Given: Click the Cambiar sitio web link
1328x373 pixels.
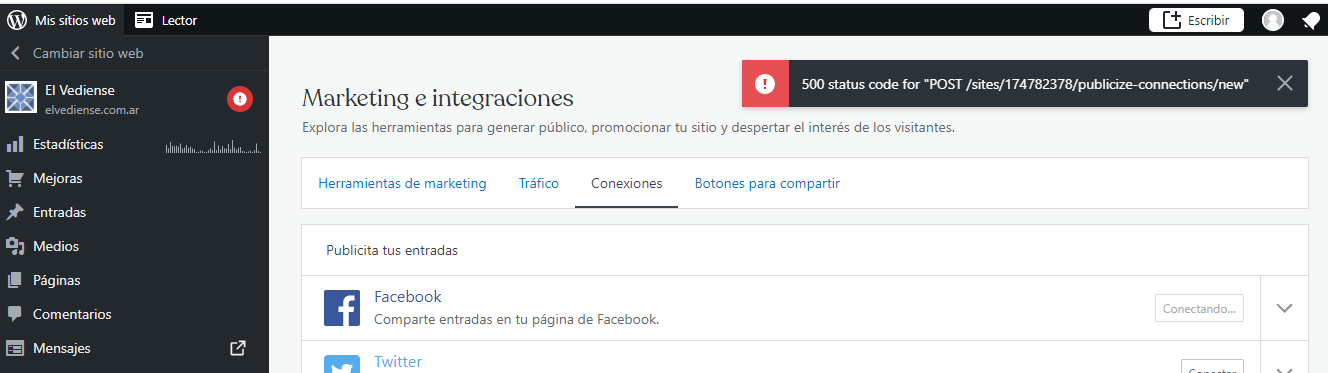Looking at the screenshot, I should [88, 54].
